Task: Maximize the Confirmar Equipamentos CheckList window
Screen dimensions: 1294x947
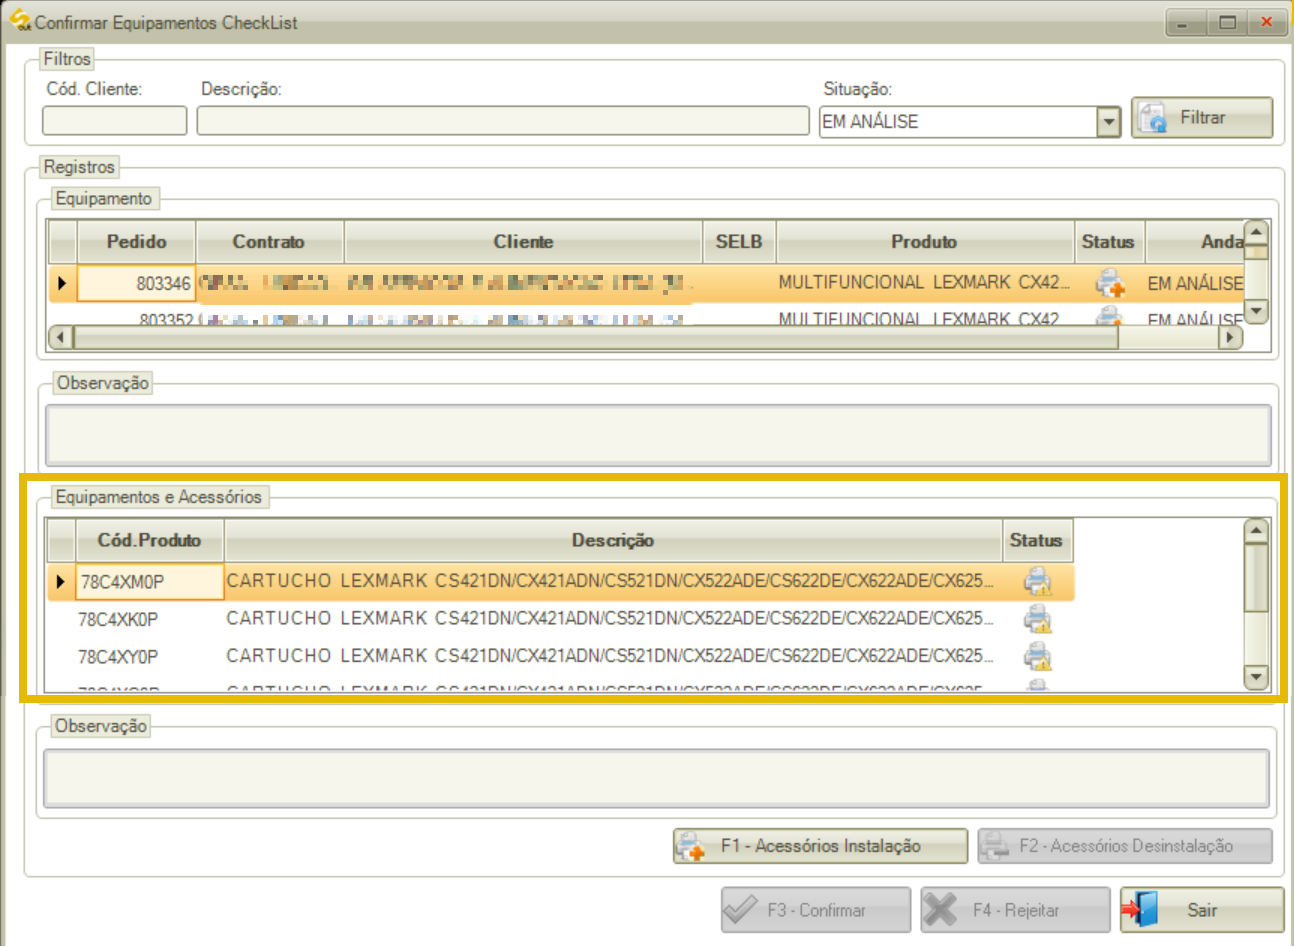Action: [x=1227, y=22]
